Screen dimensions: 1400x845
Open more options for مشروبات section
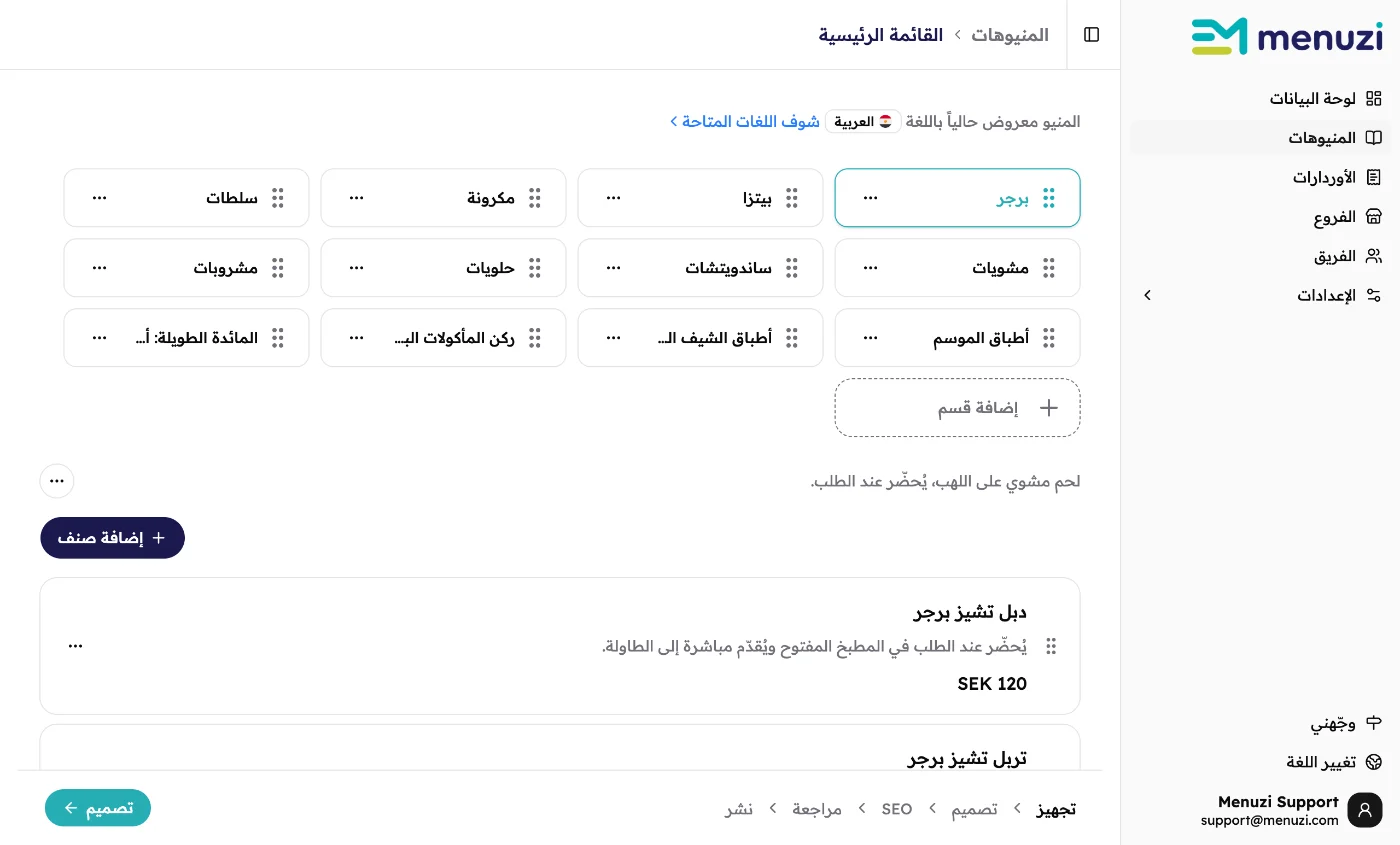(x=99, y=268)
